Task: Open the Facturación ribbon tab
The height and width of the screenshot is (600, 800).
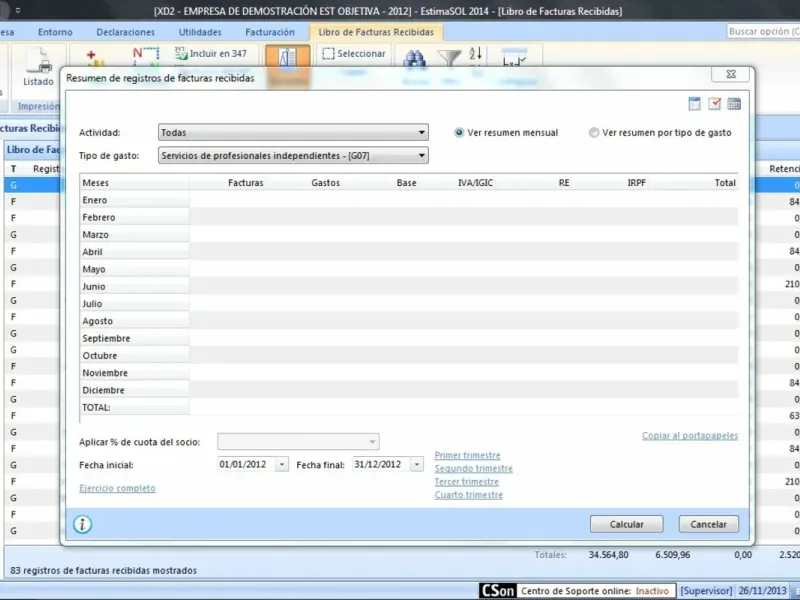Action: 270,32
